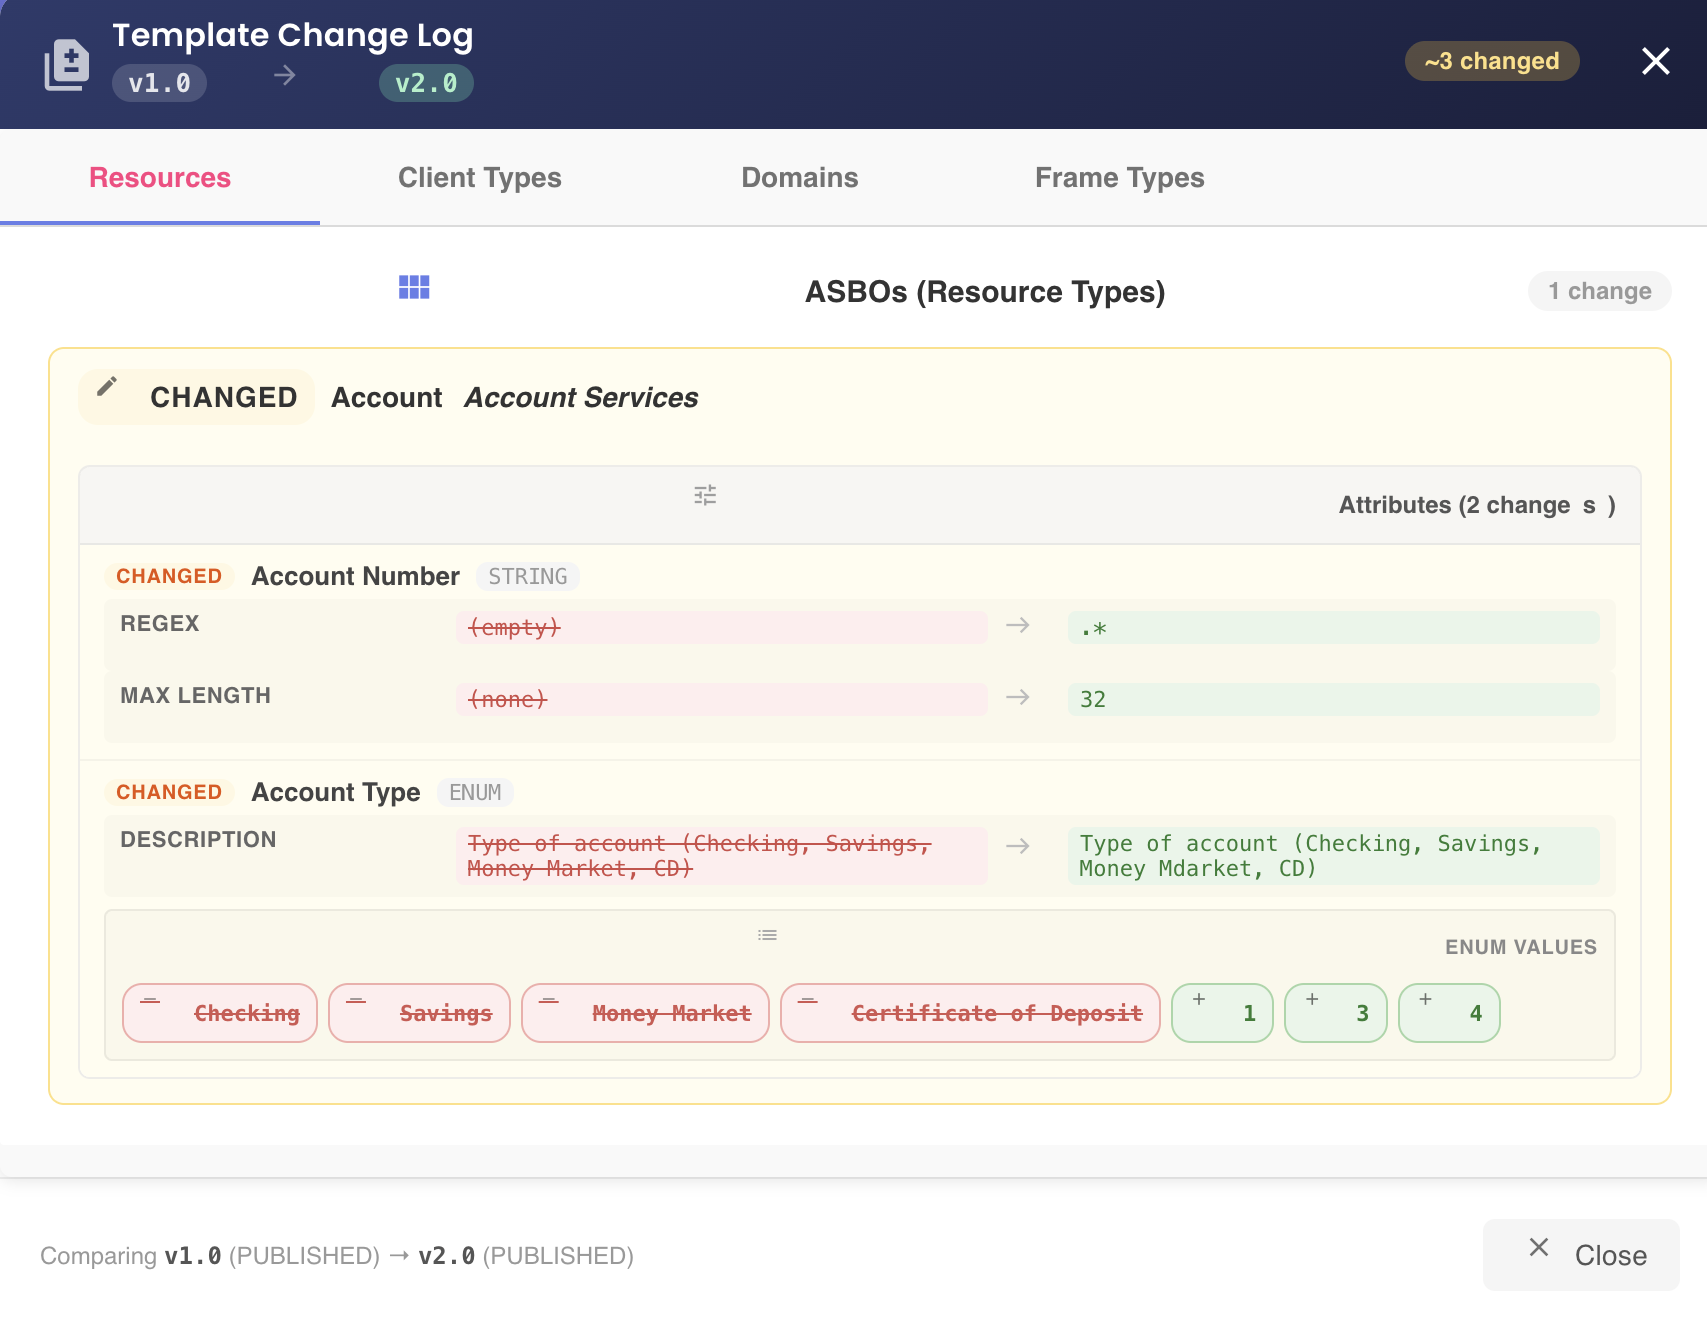Click the minus icon on Checking chip
This screenshot has height=1341, width=1707.
coord(150,1000)
